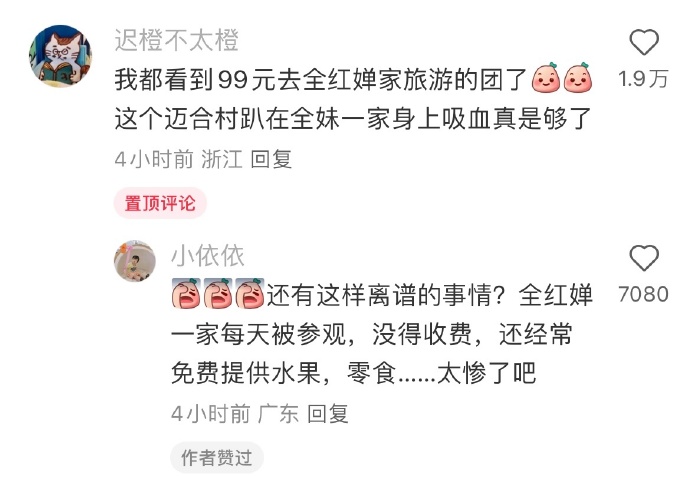Select the comment text about 99元 tour
The image size is (690, 489).
(353, 99)
